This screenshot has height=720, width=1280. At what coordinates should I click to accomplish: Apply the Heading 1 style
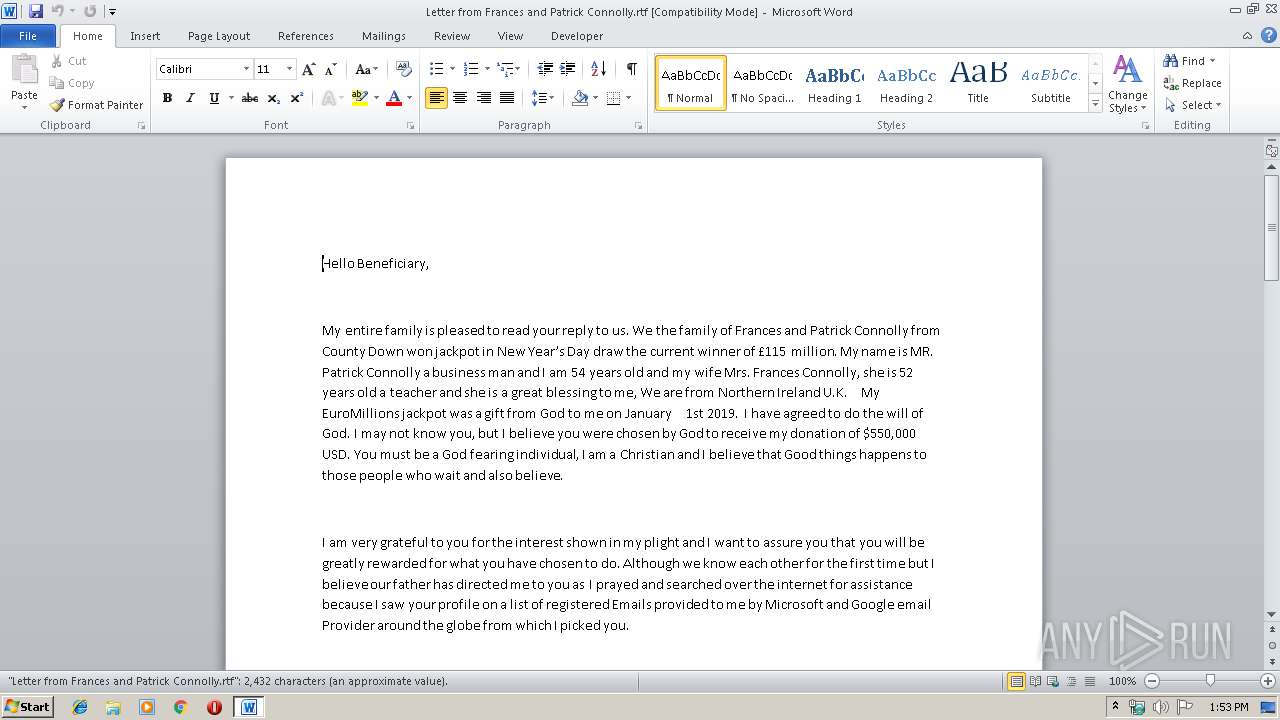pyautogui.click(x=835, y=83)
